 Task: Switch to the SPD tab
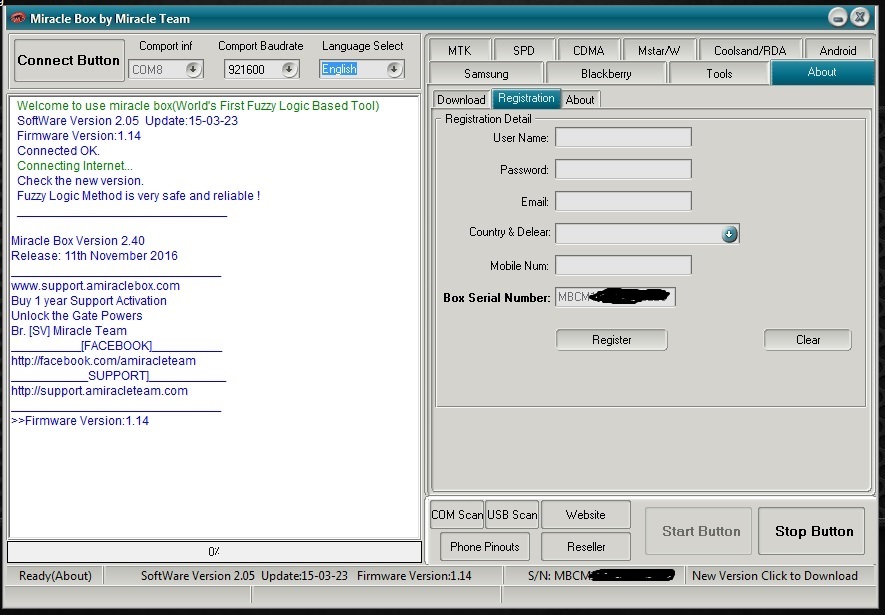[x=524, y=50]
